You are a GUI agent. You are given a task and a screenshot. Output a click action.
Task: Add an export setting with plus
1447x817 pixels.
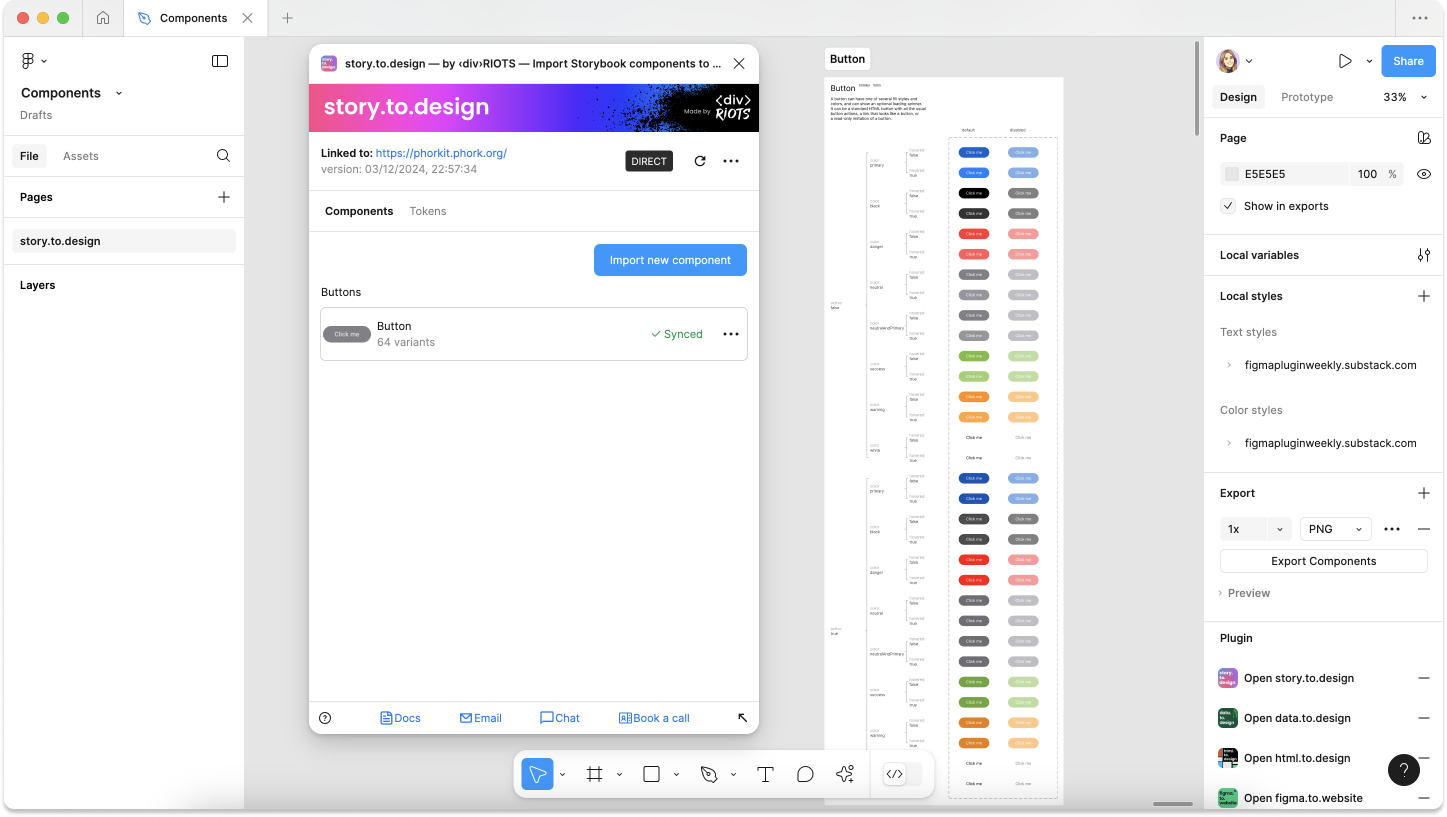tap(1424, 493)
